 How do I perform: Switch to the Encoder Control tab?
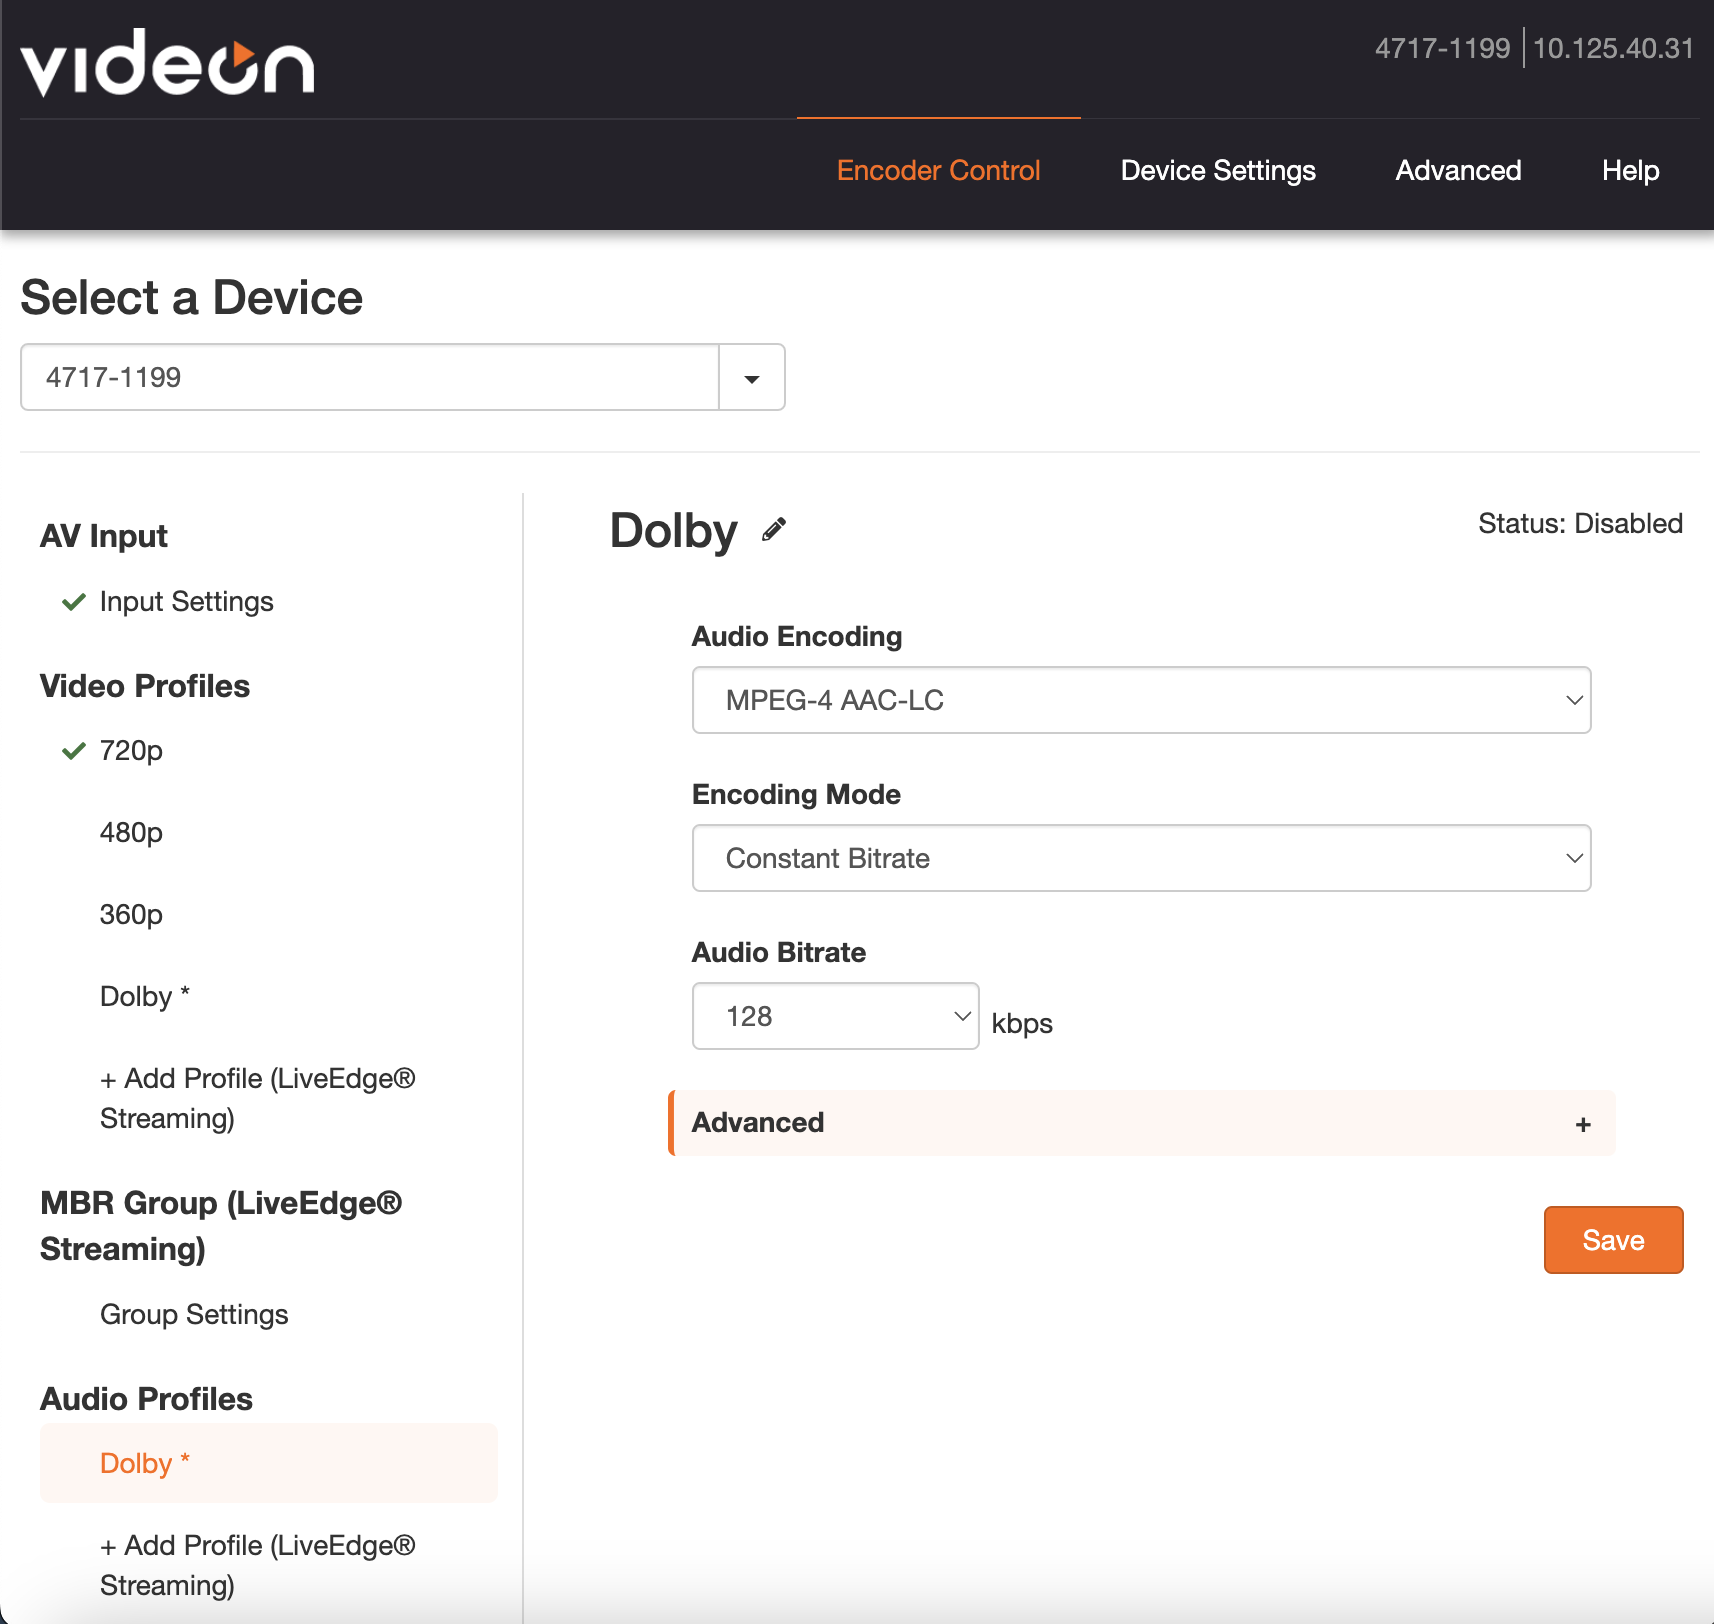tap(938, 171)
